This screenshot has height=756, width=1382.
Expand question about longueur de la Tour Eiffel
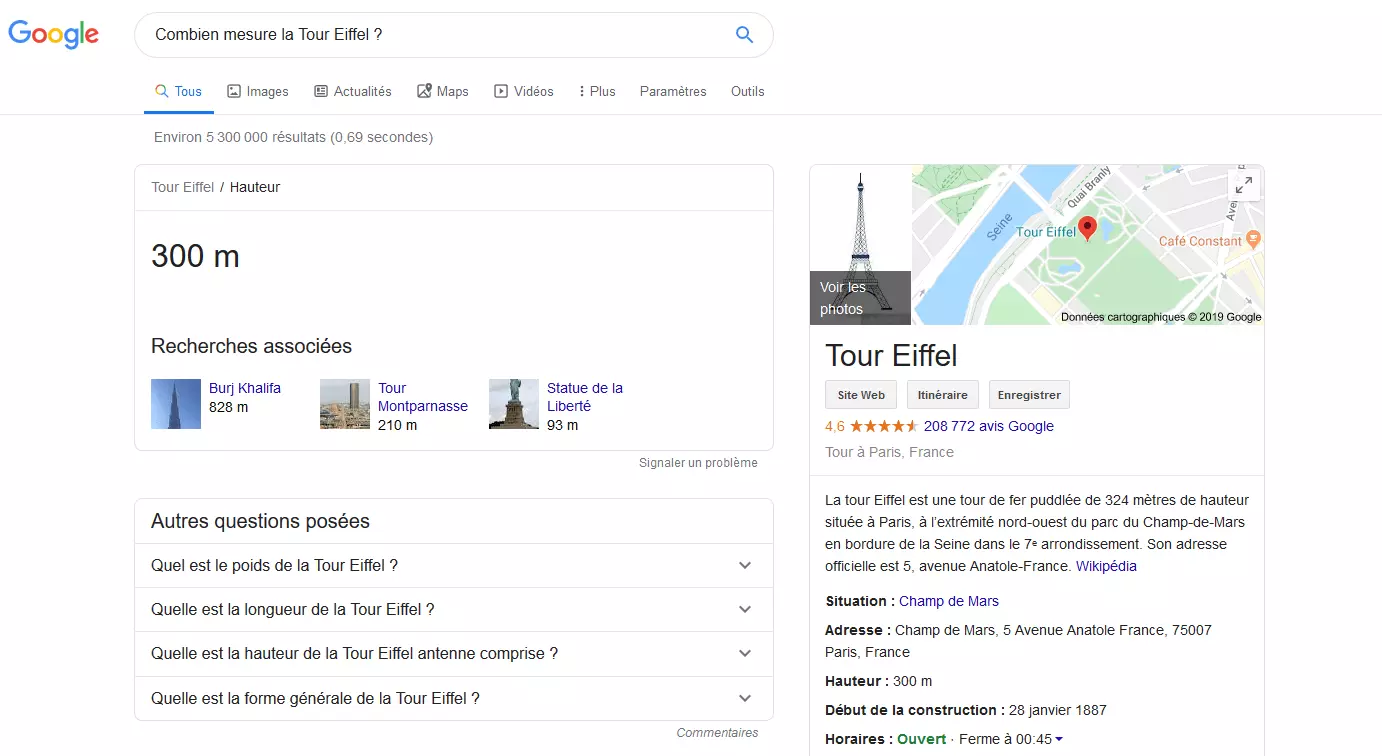454,609
